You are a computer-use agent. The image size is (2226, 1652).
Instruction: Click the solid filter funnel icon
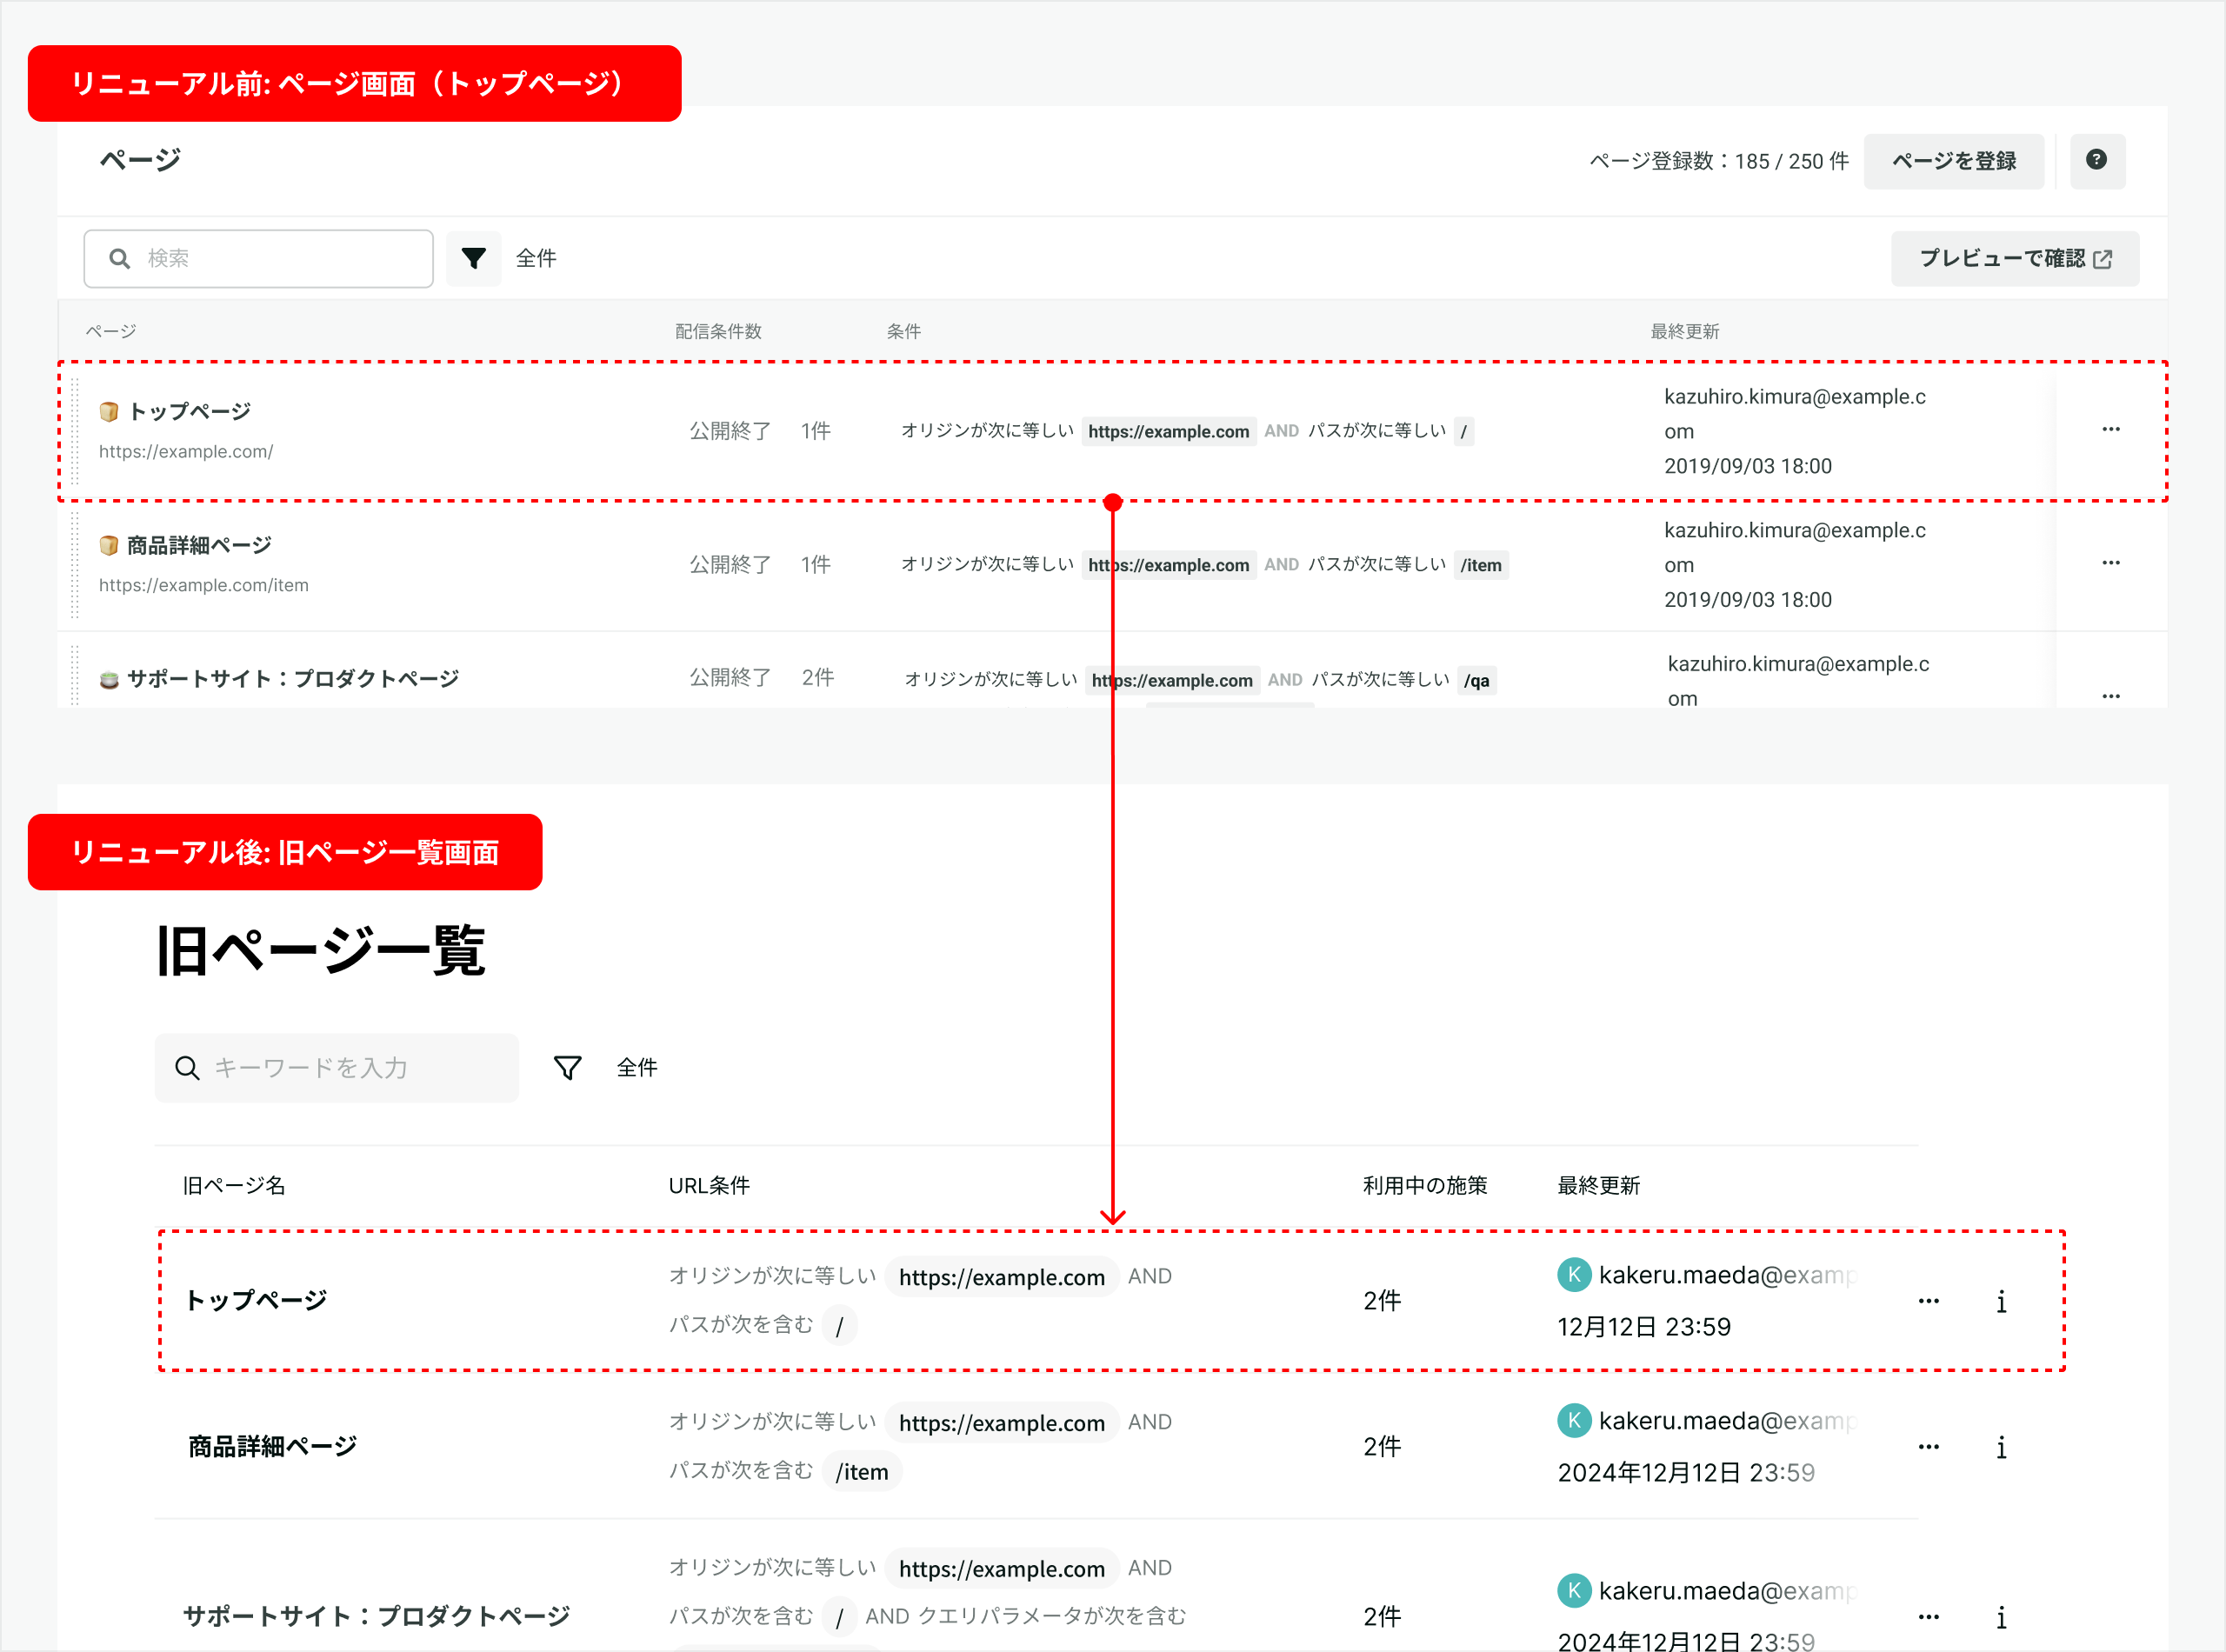click(473, 258)
